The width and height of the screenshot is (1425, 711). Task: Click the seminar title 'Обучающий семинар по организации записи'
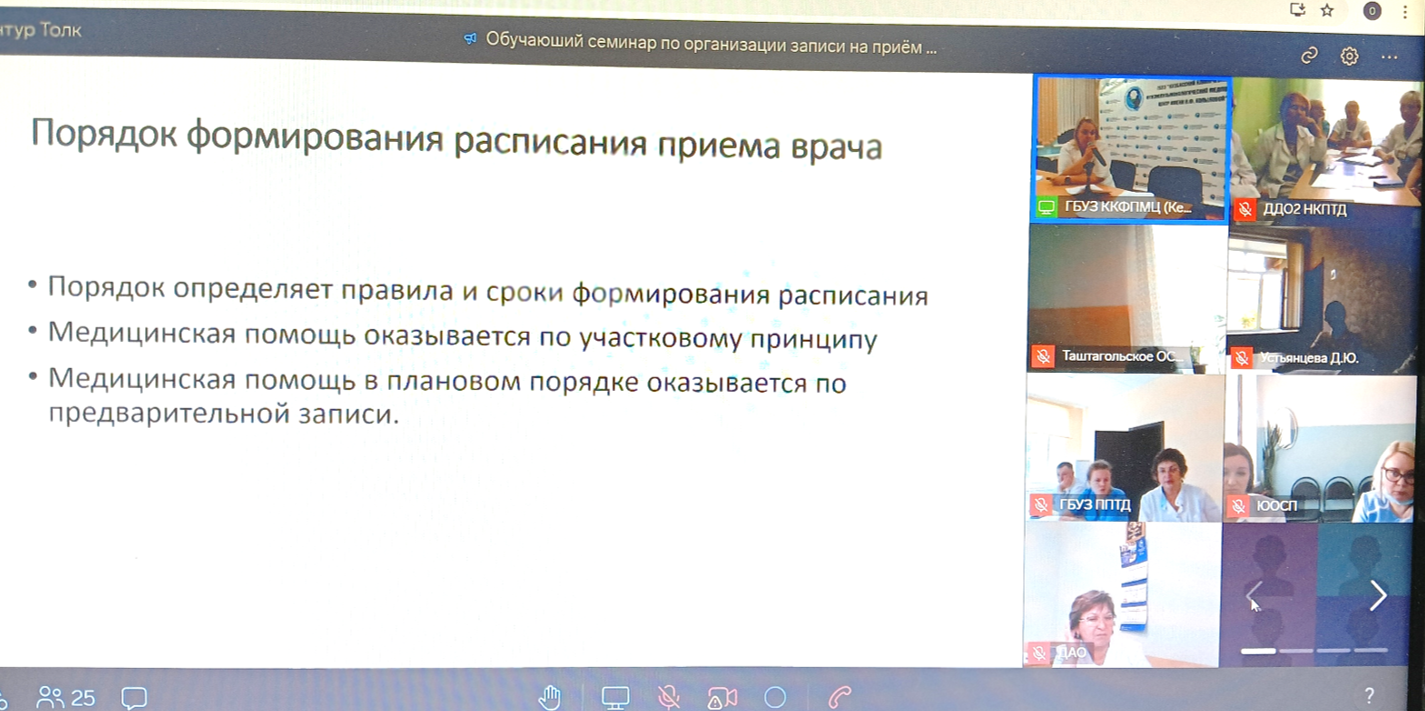click(x=711, y=43)
